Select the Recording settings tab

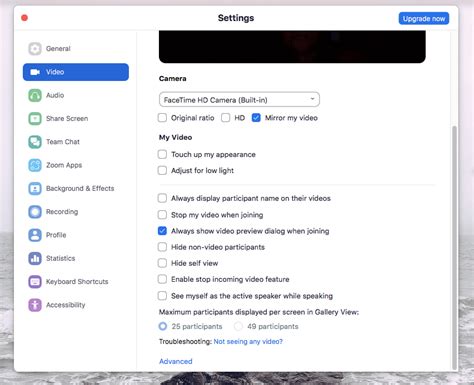pos(76,212)
